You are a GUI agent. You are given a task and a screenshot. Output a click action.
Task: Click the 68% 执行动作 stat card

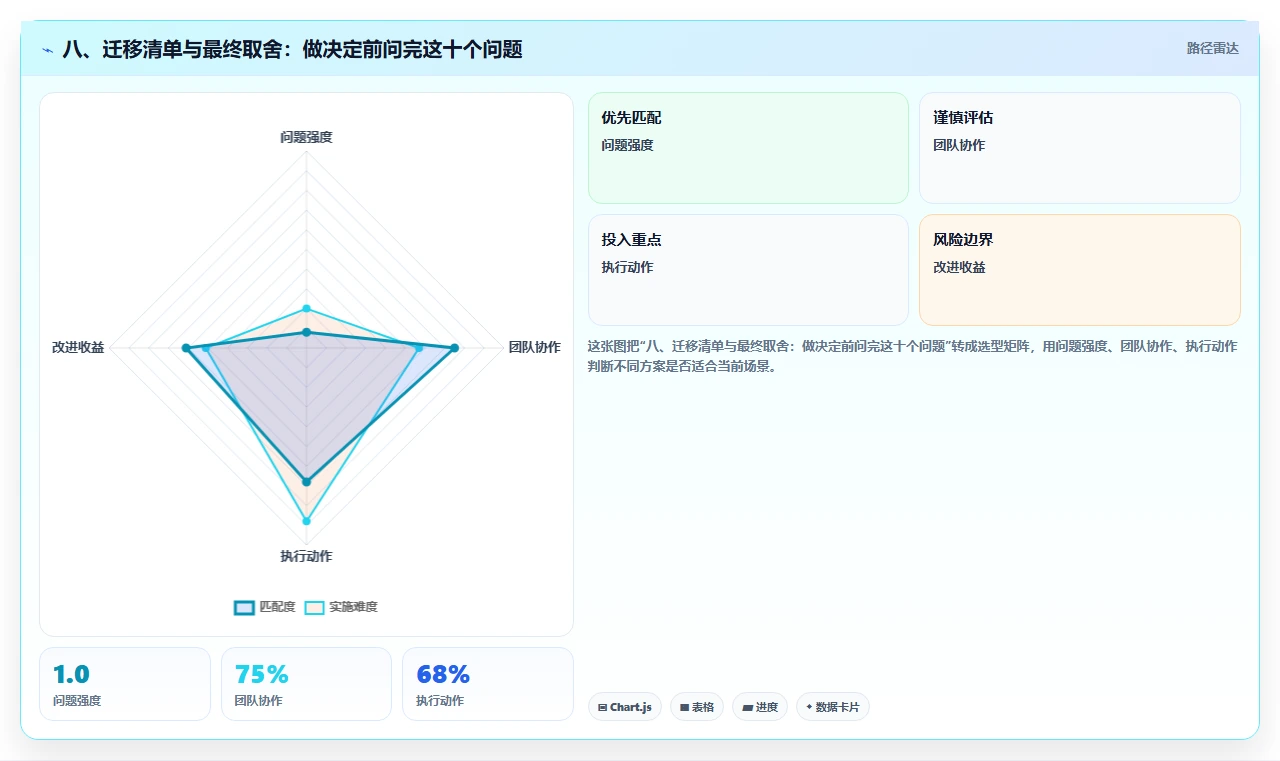tap(488, 684)
